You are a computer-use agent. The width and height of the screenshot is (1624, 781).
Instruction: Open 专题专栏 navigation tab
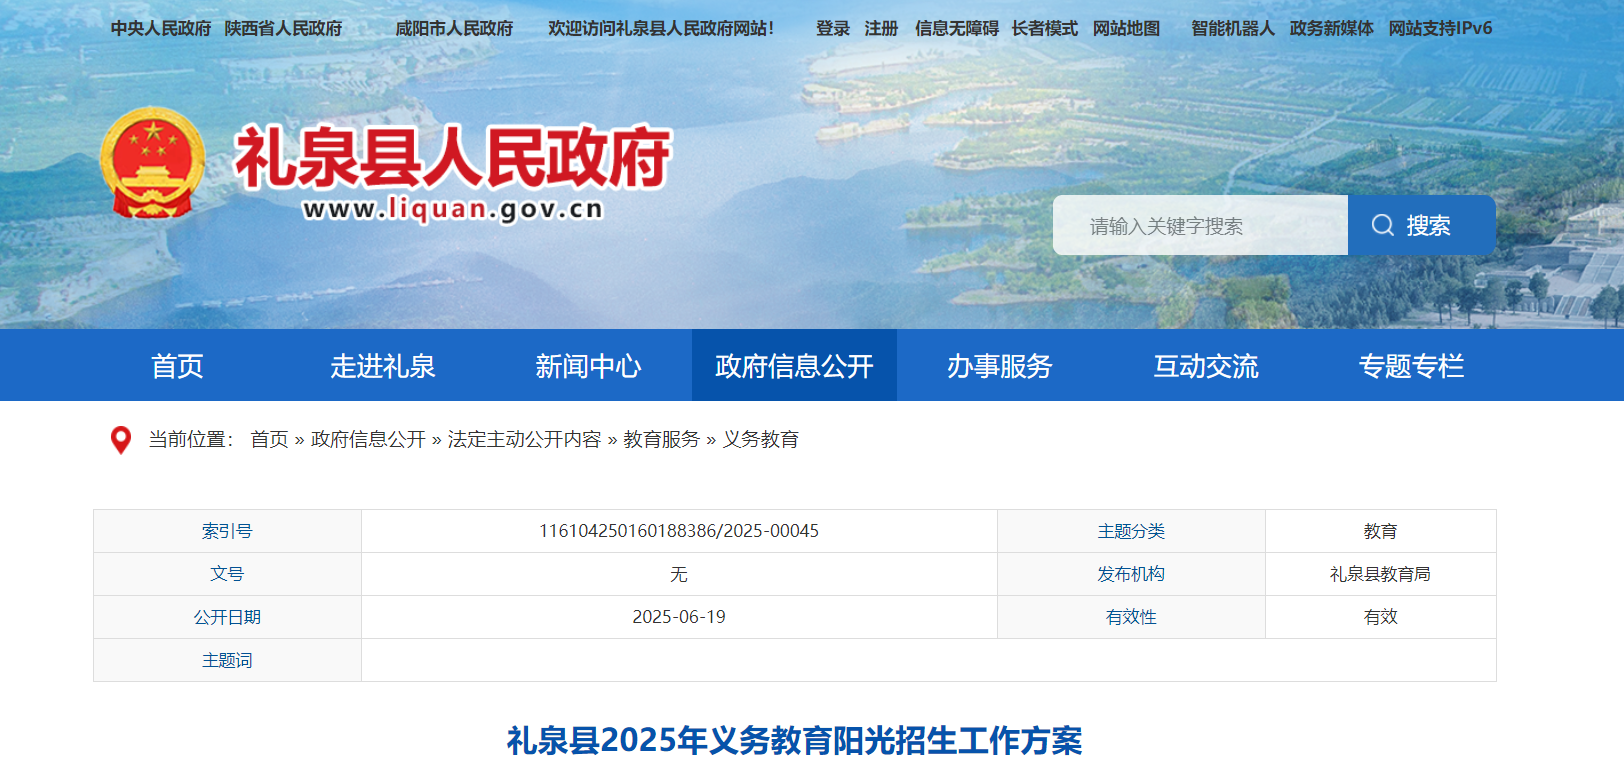[1411, 365]
